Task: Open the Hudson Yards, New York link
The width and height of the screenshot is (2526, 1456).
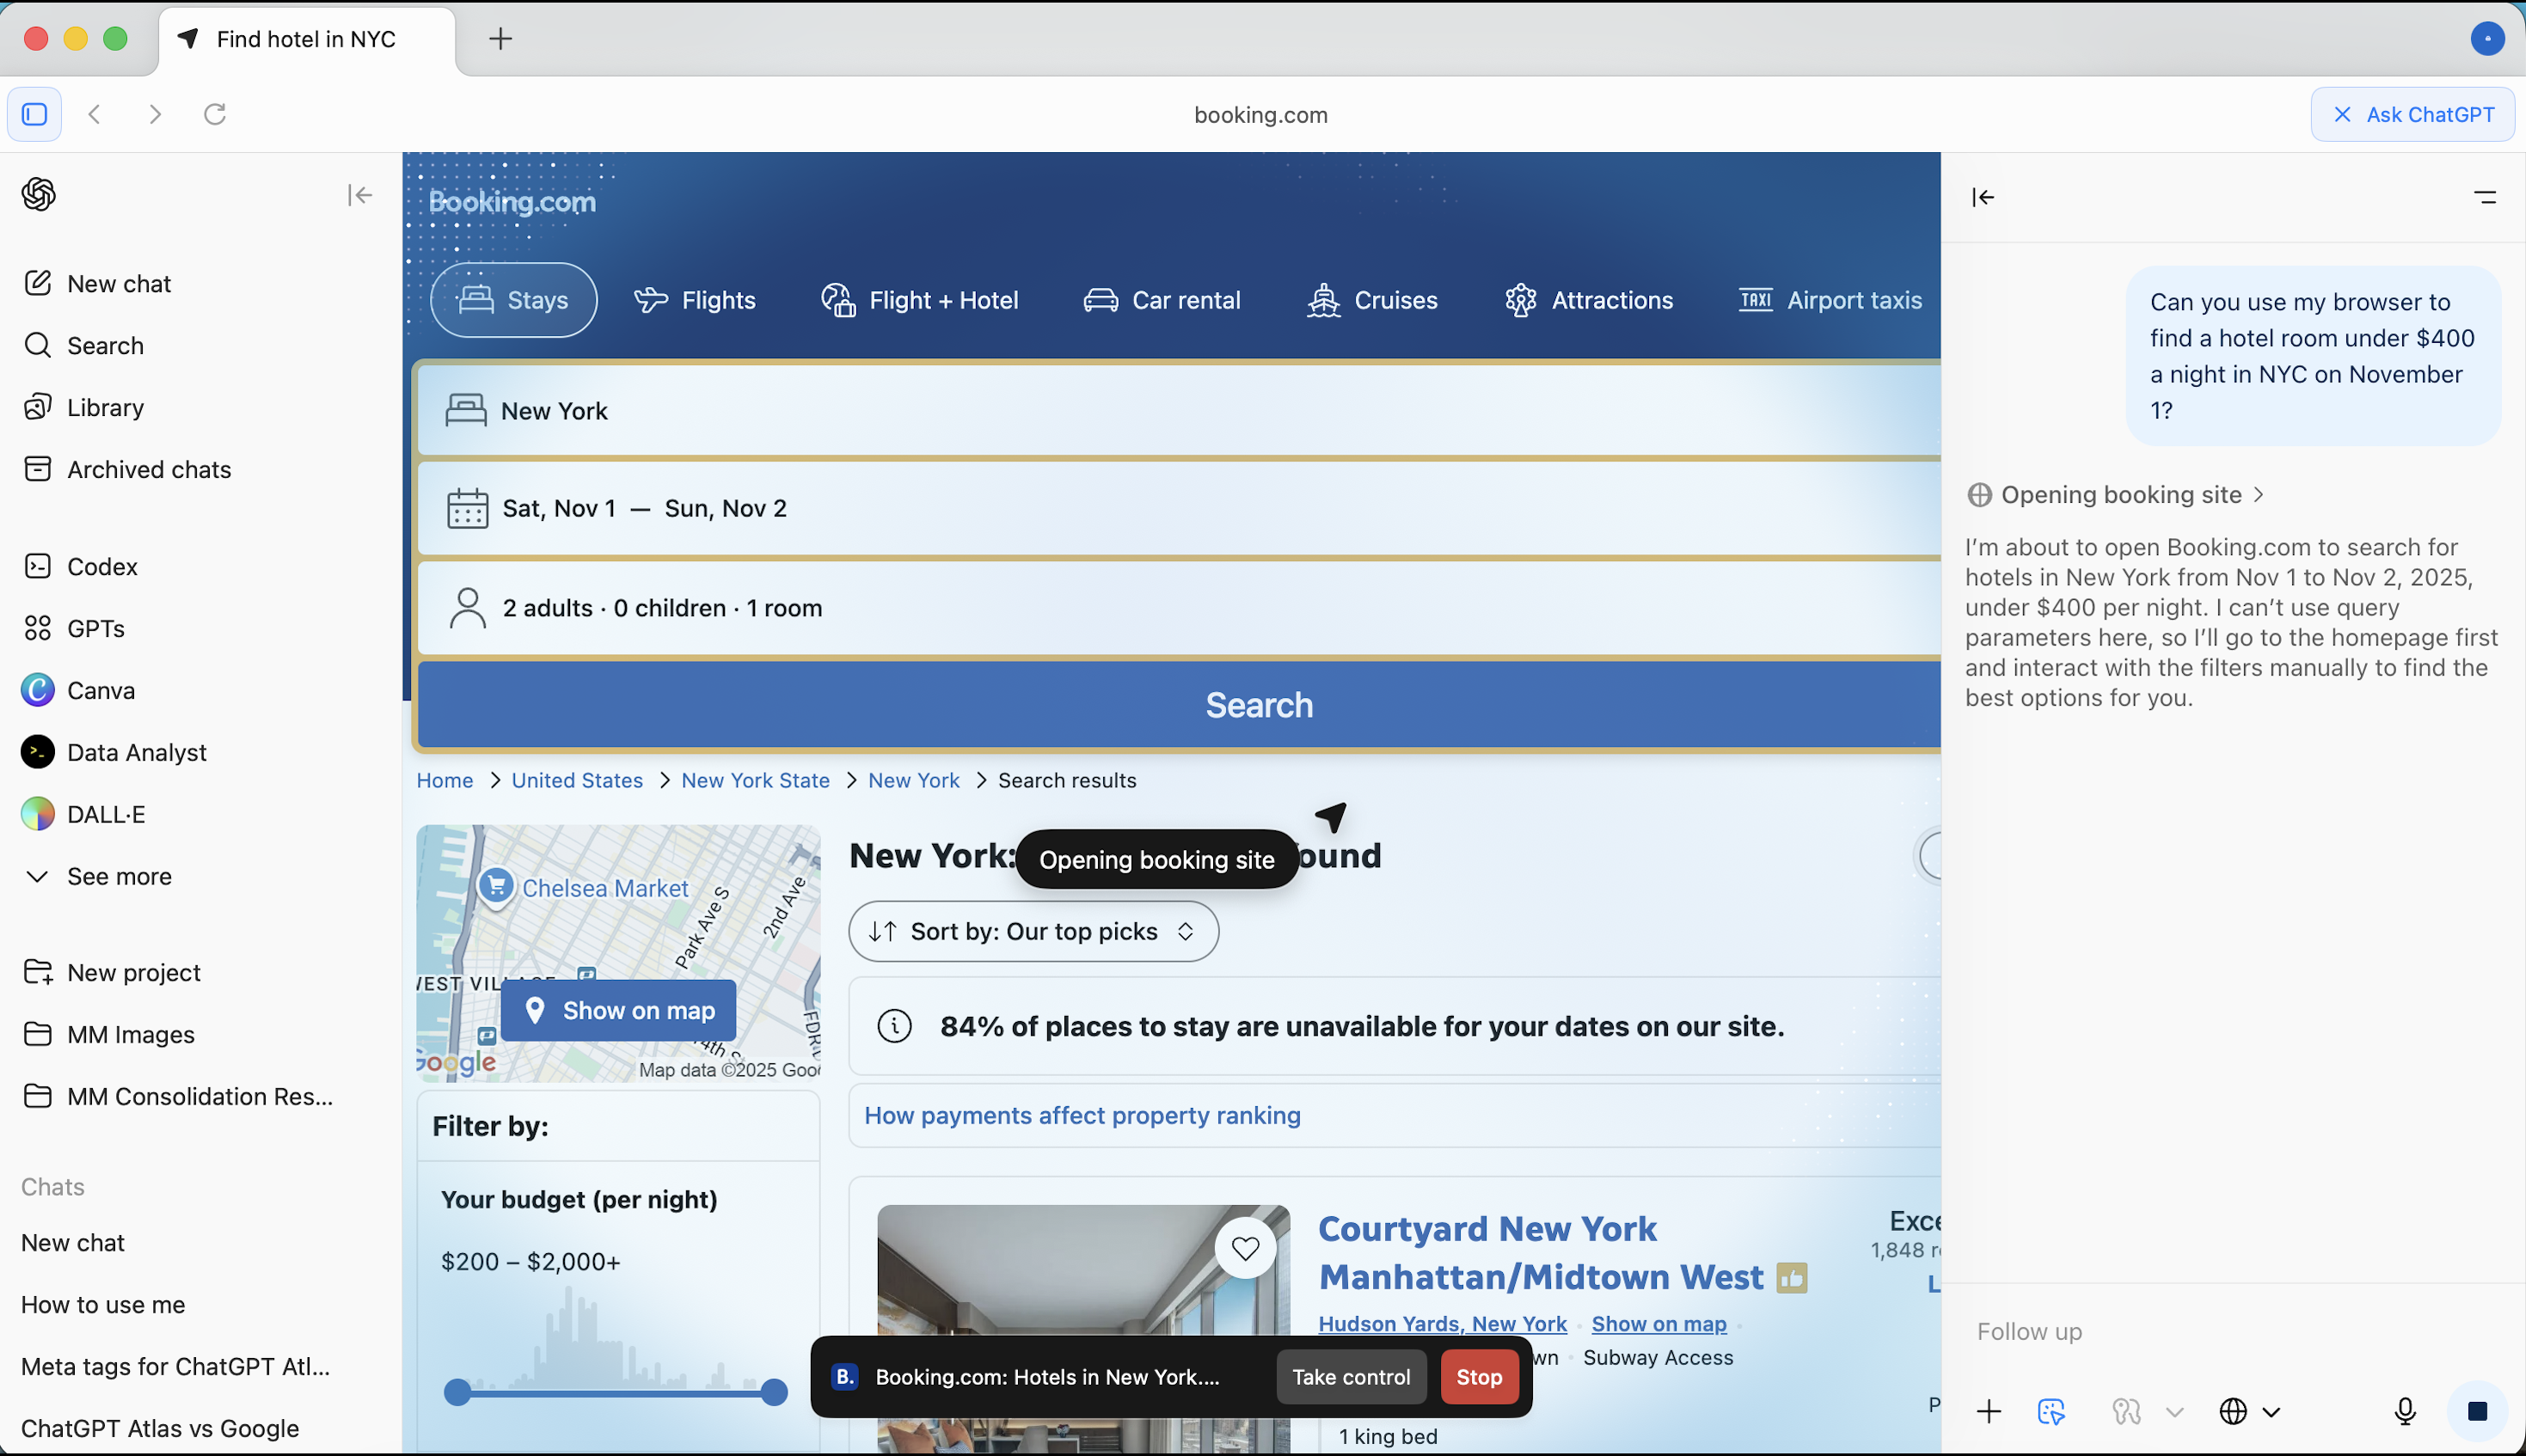Action: (1442, 1323)
